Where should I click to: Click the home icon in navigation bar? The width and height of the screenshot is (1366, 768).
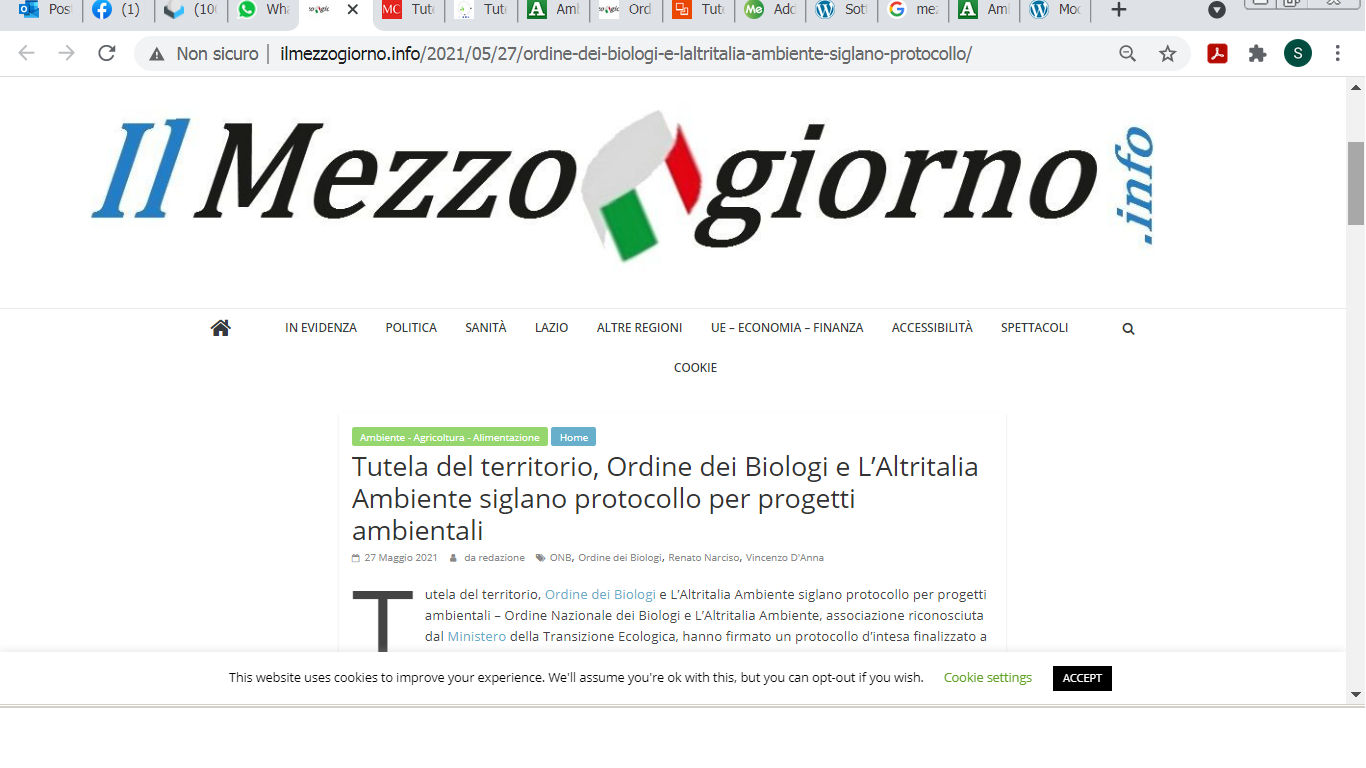(x=221, y=328)
